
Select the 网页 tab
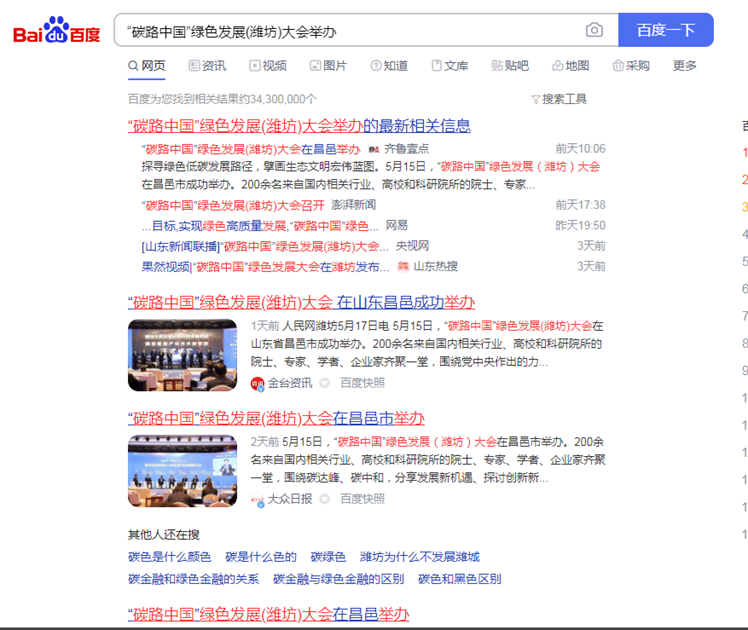[x=147, y=65]
